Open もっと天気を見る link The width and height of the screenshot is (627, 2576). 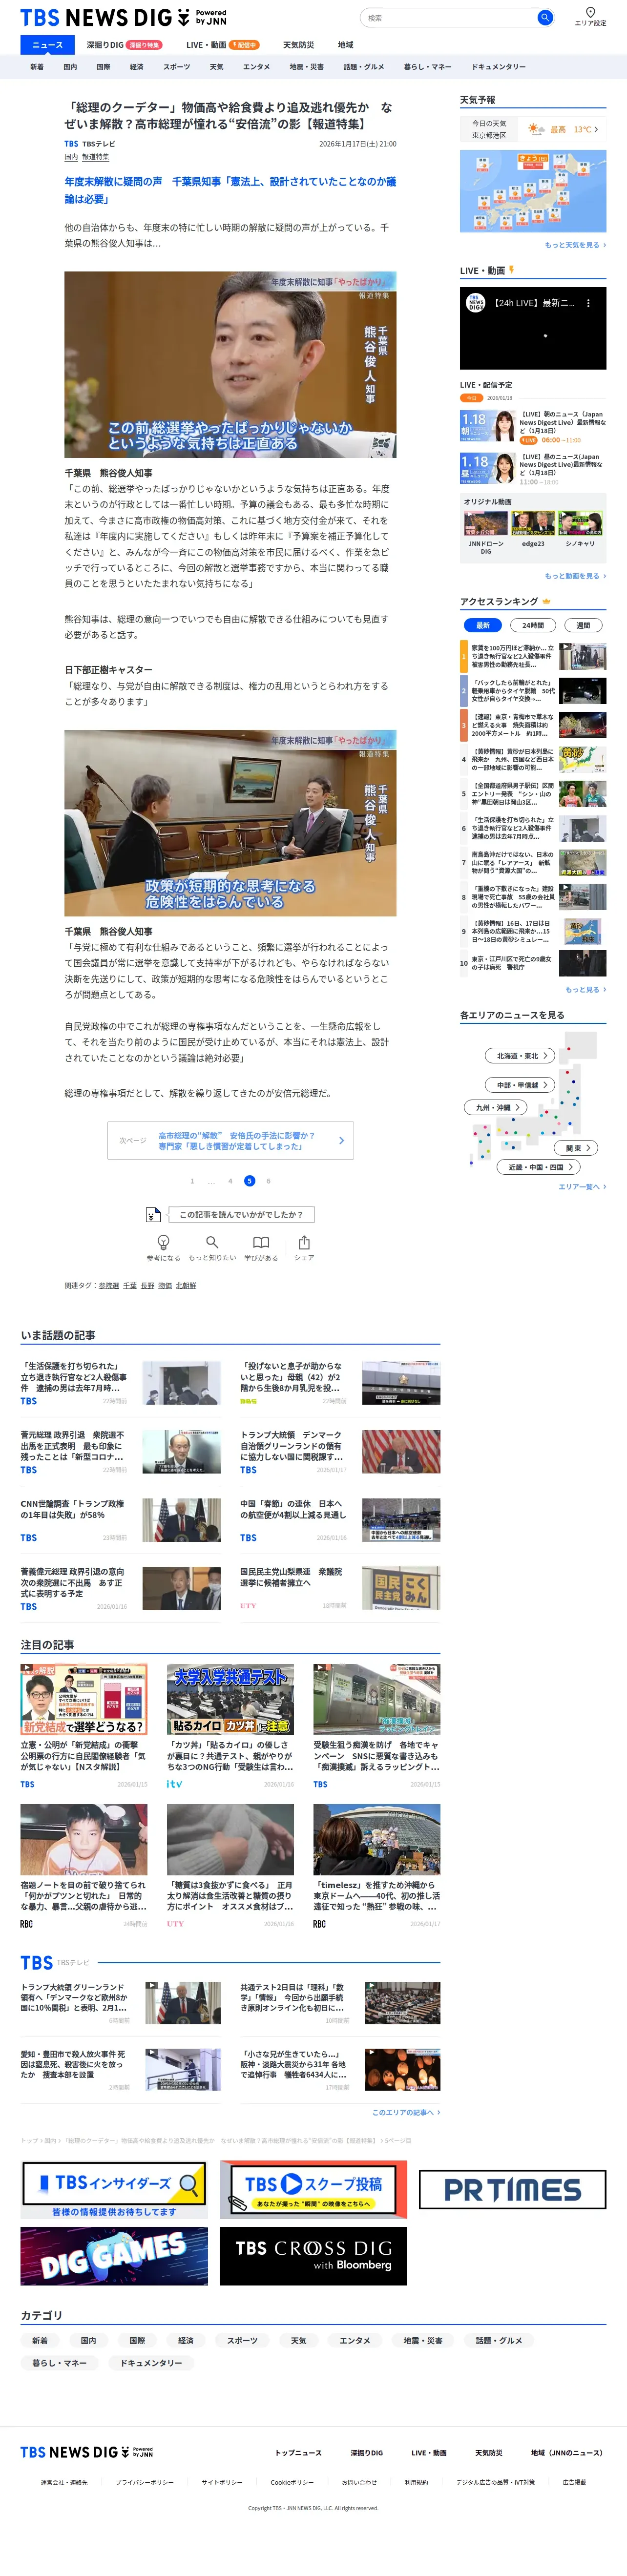coord(575,245)
